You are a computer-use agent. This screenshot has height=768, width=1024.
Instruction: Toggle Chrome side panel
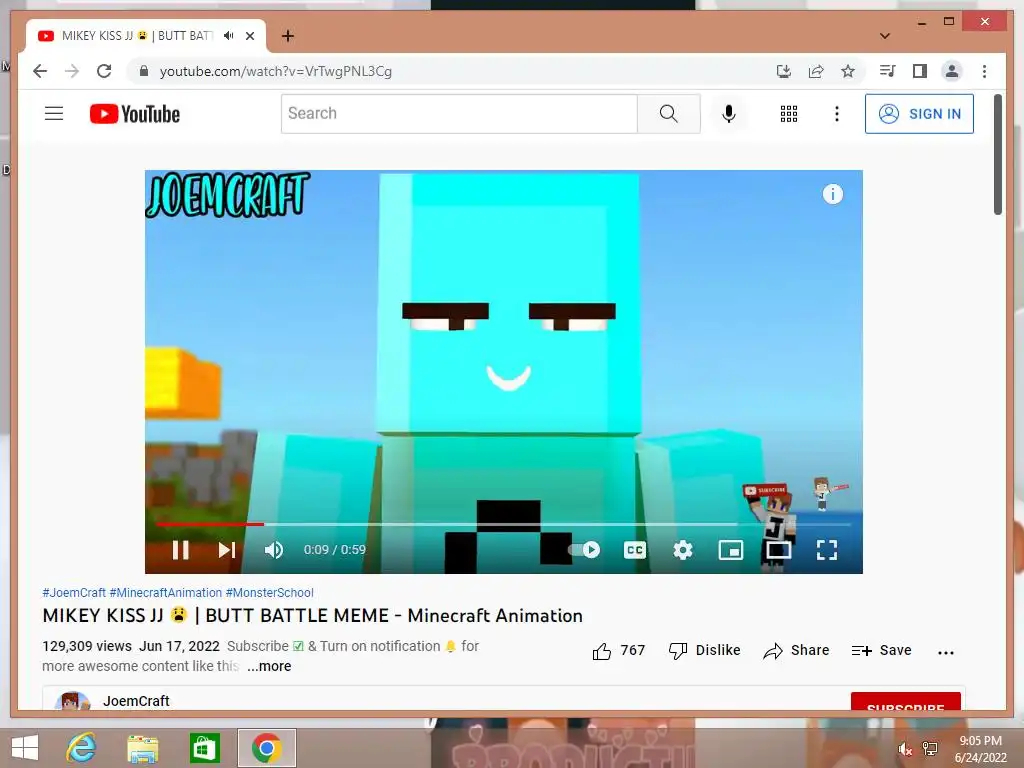tap(920, 71)
